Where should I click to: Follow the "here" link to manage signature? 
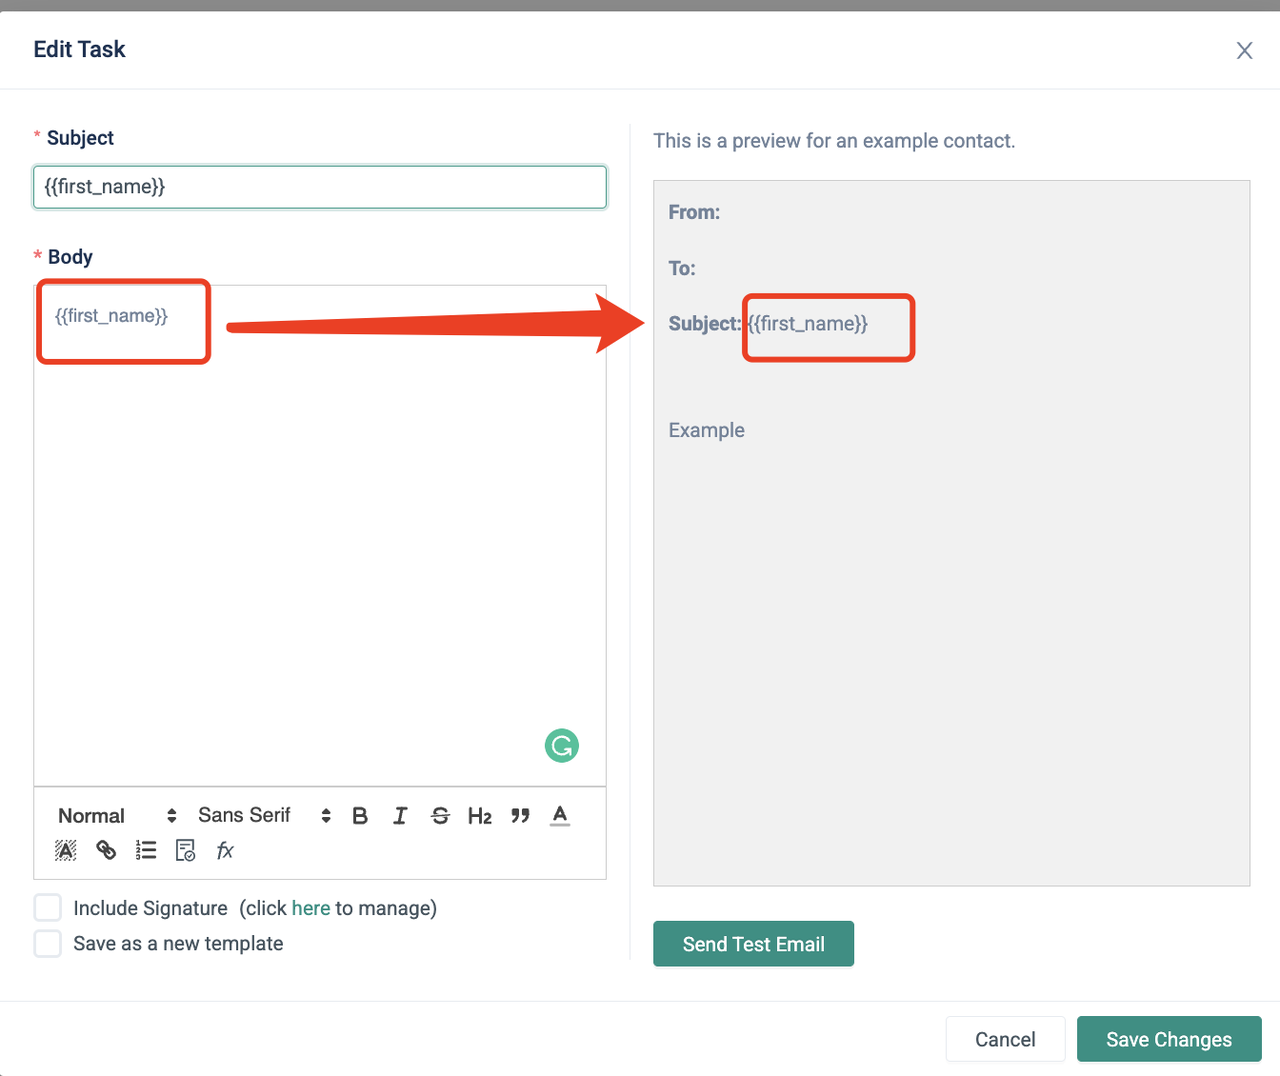point(311,908)
